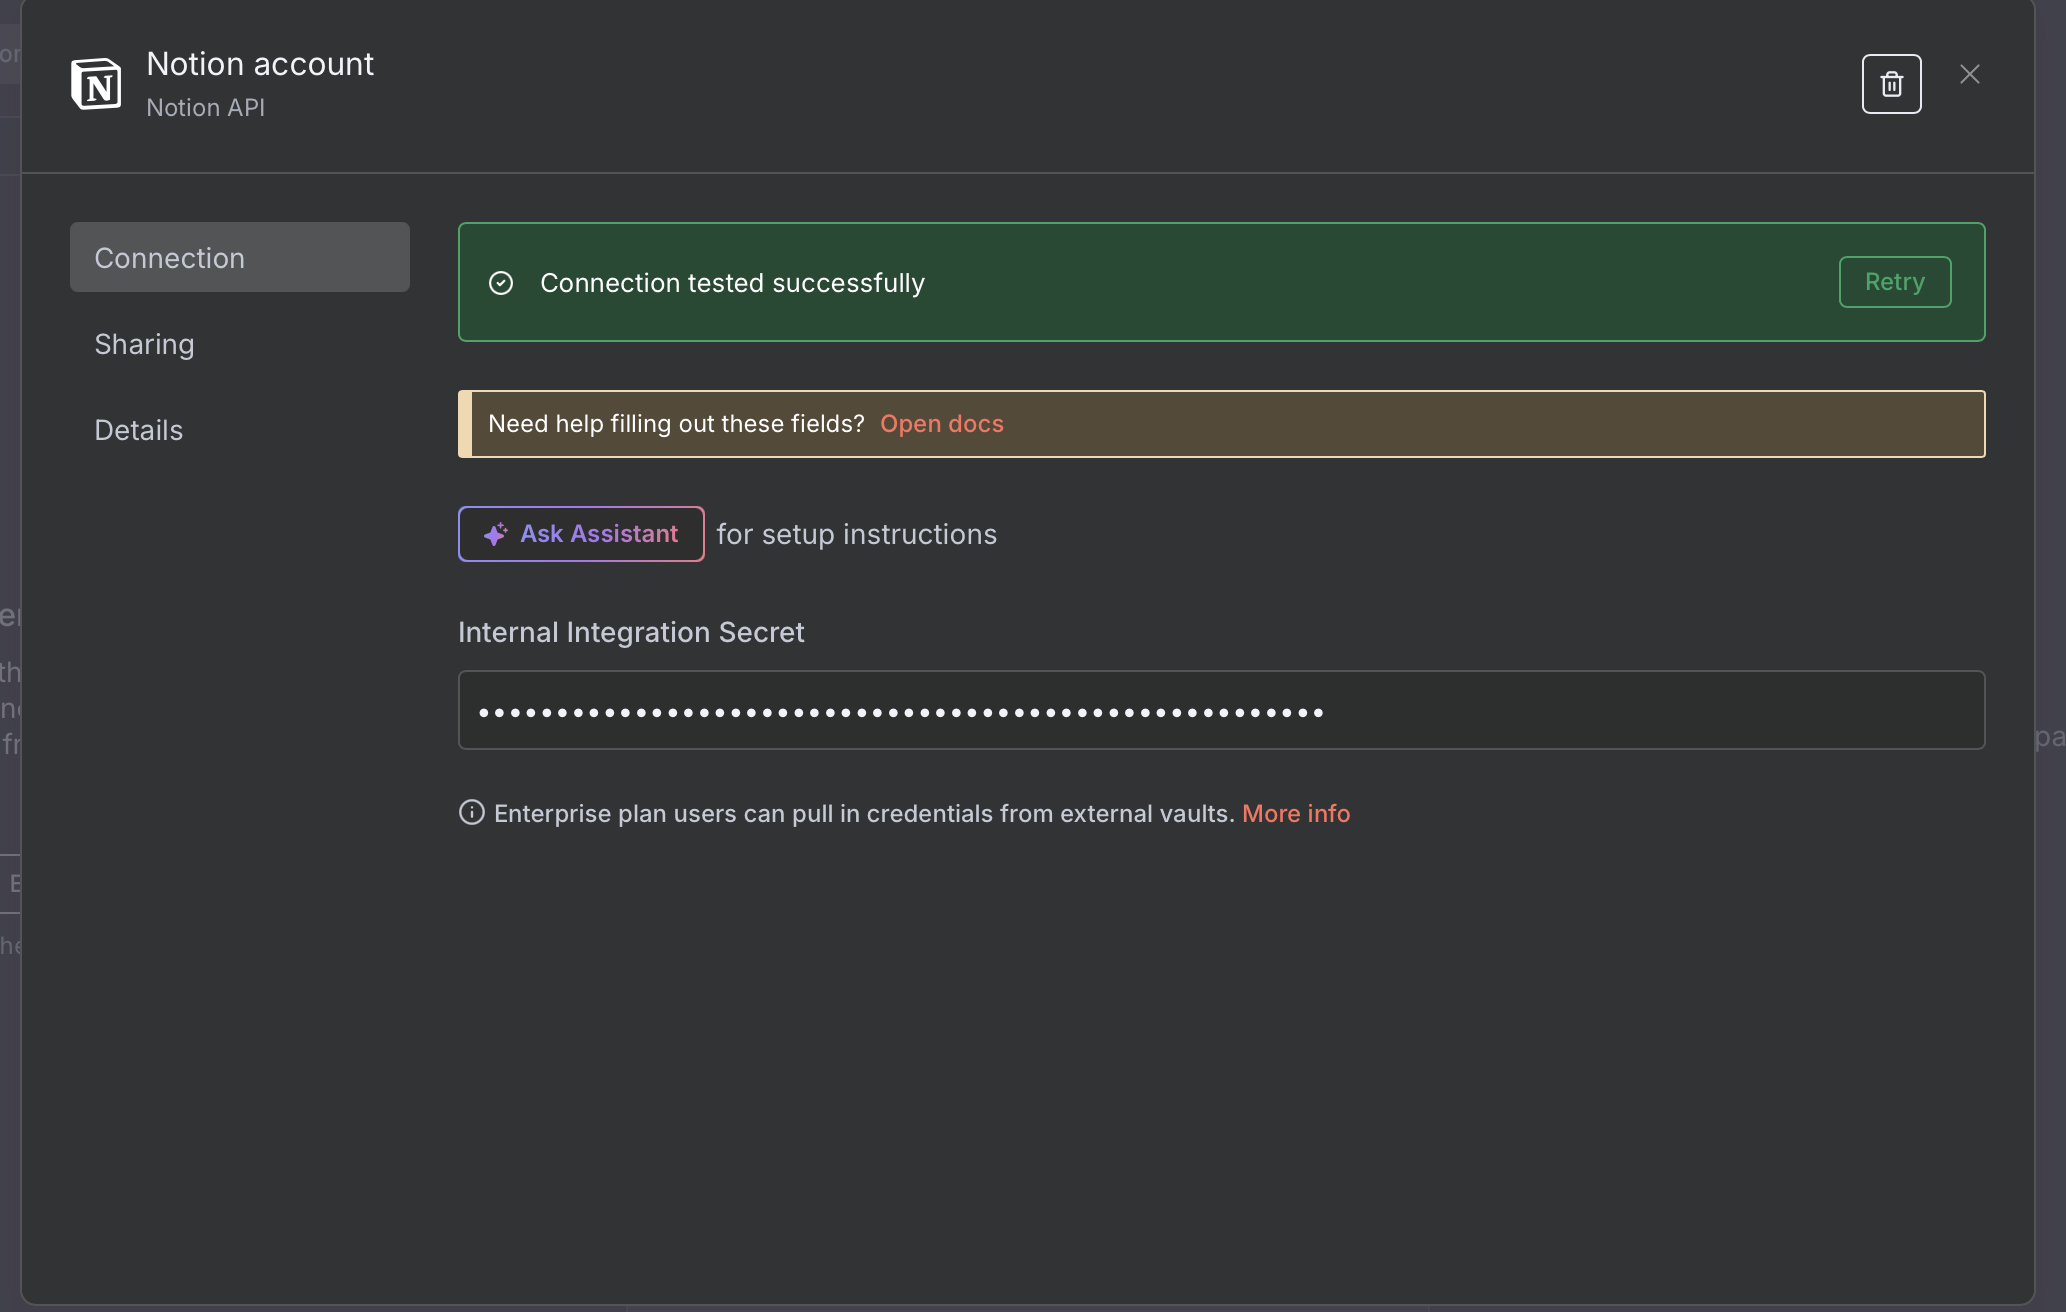
Task: Open the docs link
Action: click(x=941, y=424)
